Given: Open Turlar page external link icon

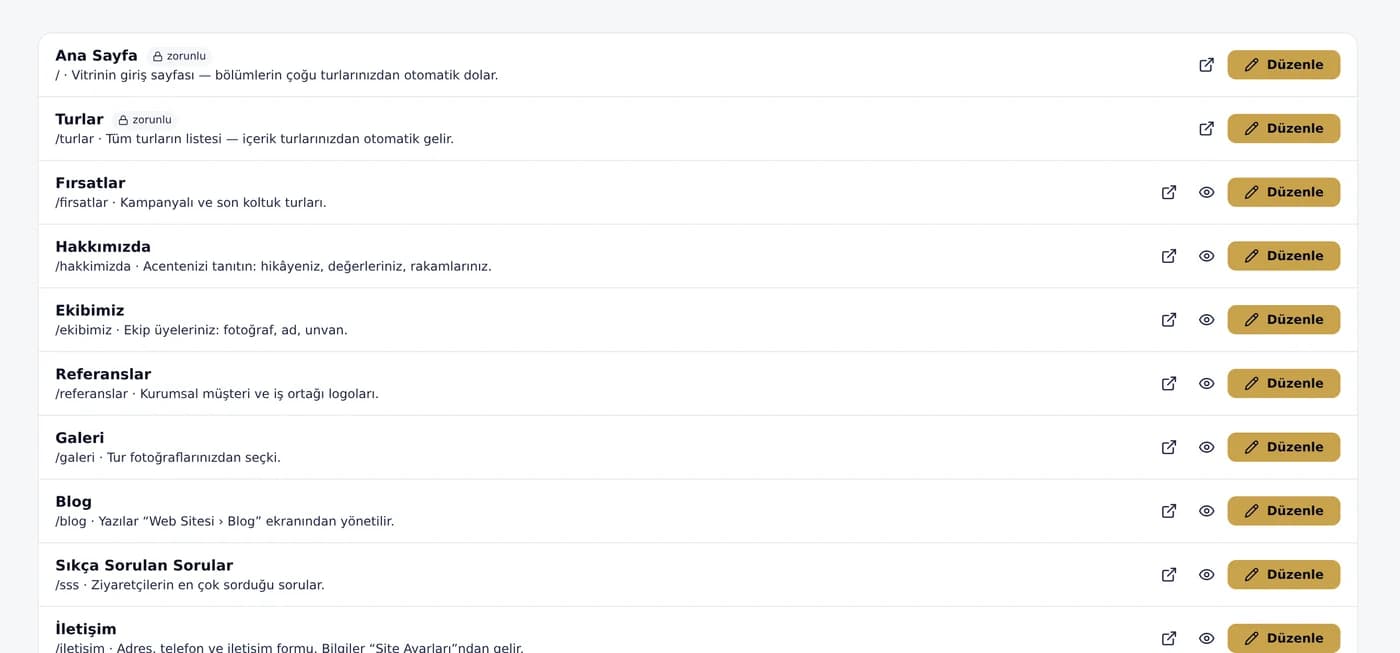Looking at the screenshot, I should click(1206, 129).
